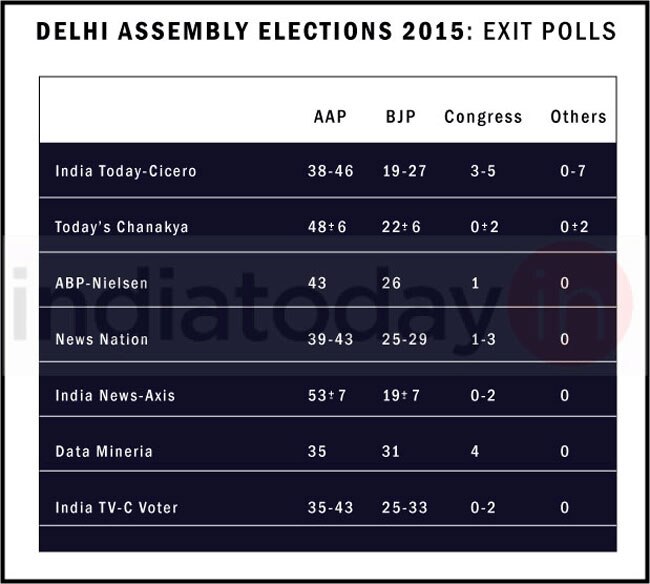Click BJP value 25-33 for India TV-C Voter
This screenshot has height=584, width=650.
tap(405, 507)
